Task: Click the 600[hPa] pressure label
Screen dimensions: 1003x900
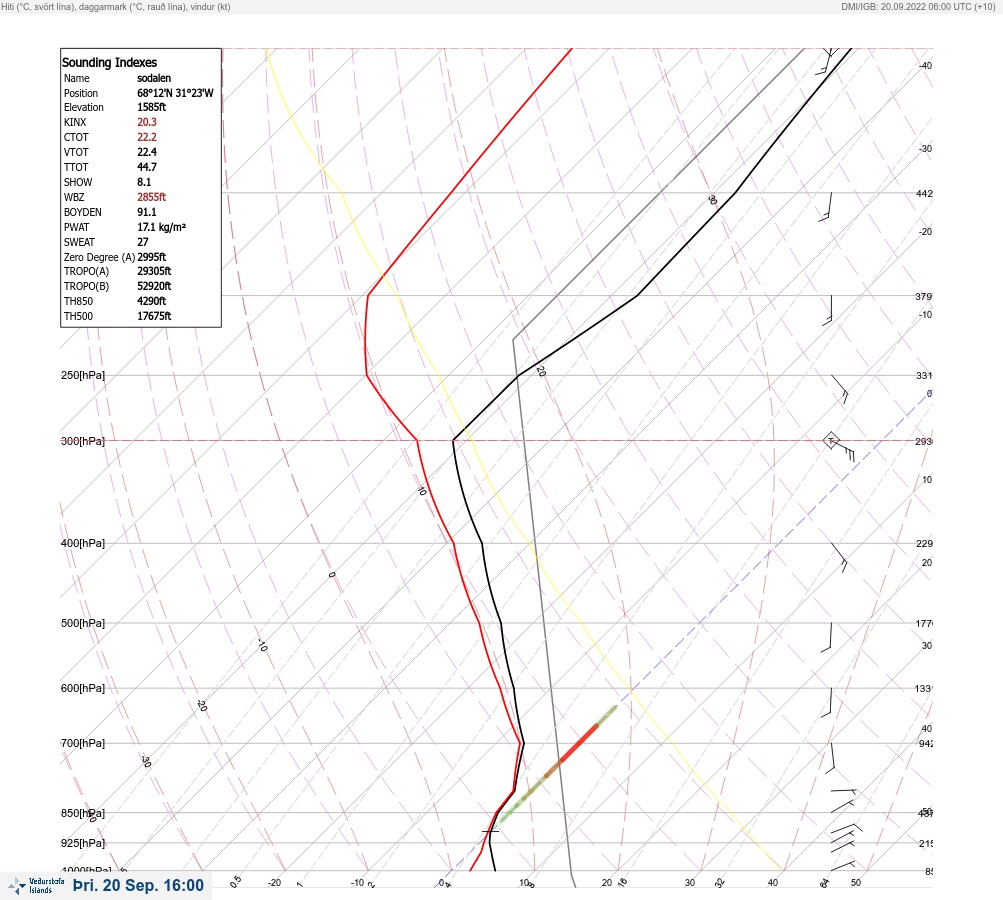Action: pyautogui.click(x=83, y=688)
